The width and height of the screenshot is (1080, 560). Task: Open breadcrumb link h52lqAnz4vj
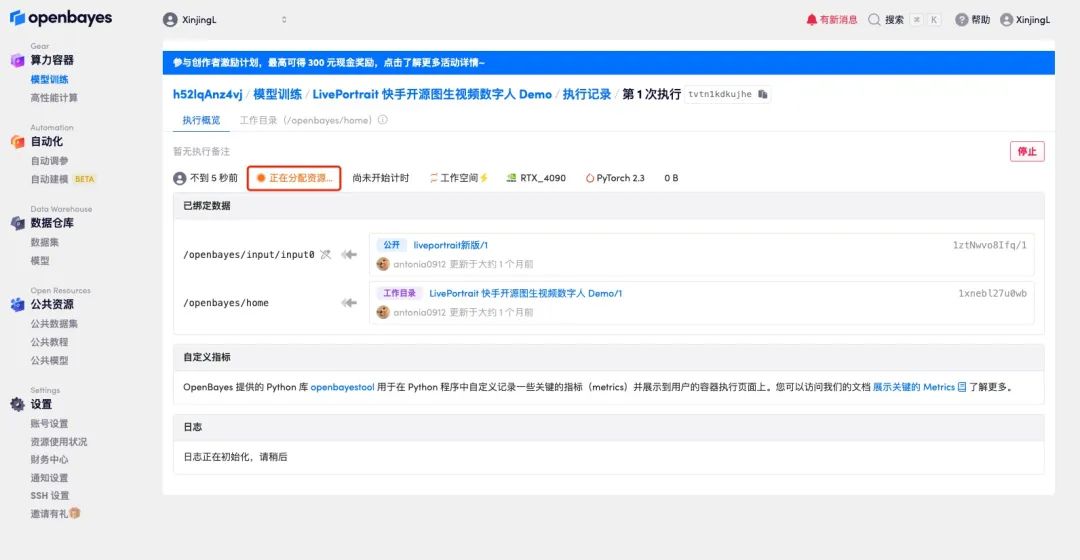coord(207,94)
